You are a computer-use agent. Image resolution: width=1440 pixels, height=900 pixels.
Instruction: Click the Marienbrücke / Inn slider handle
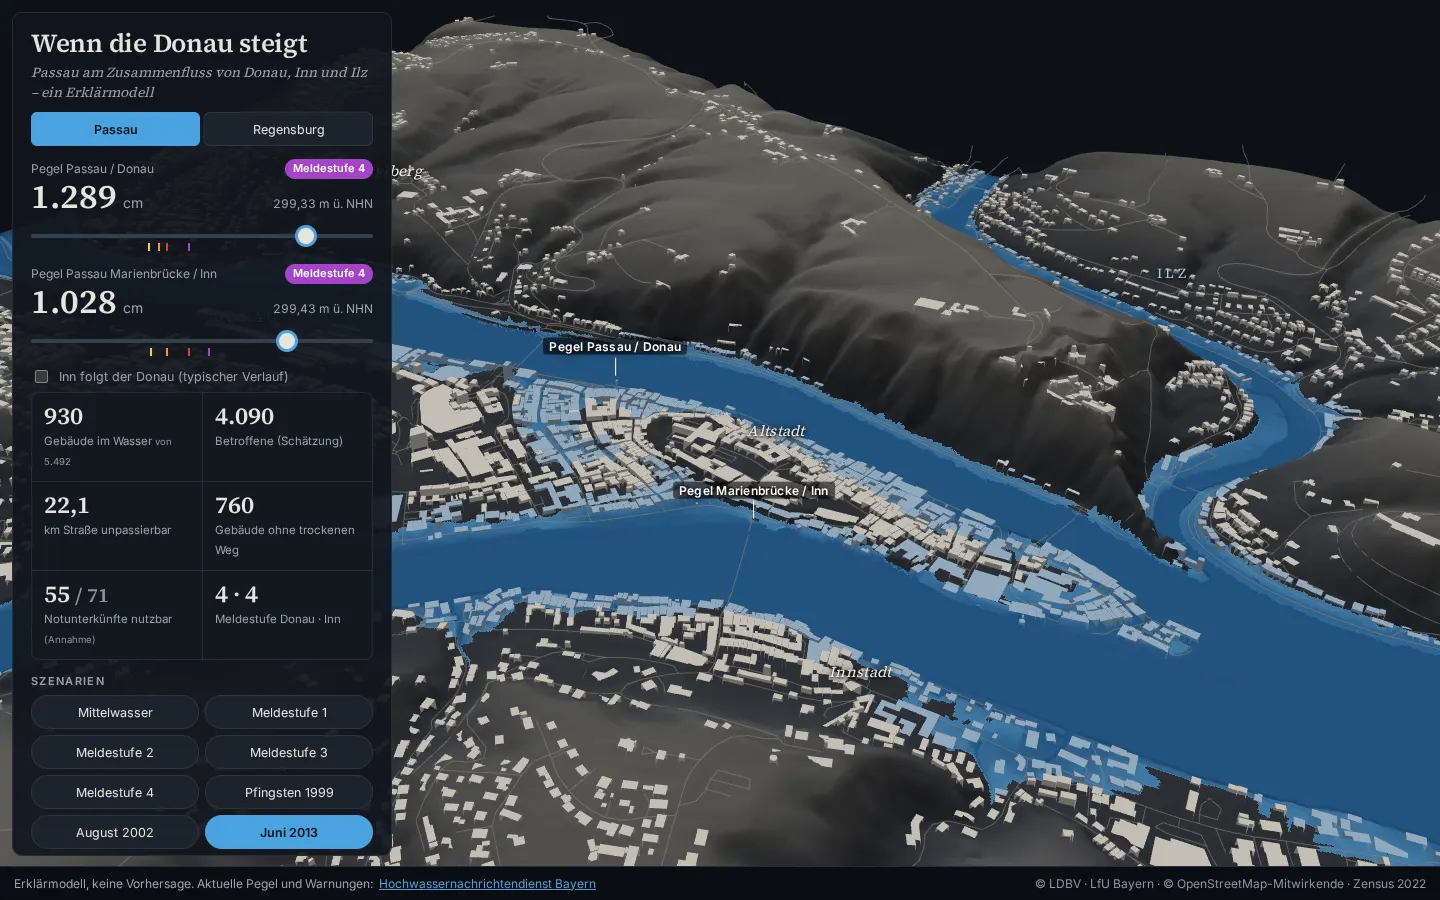287,341
